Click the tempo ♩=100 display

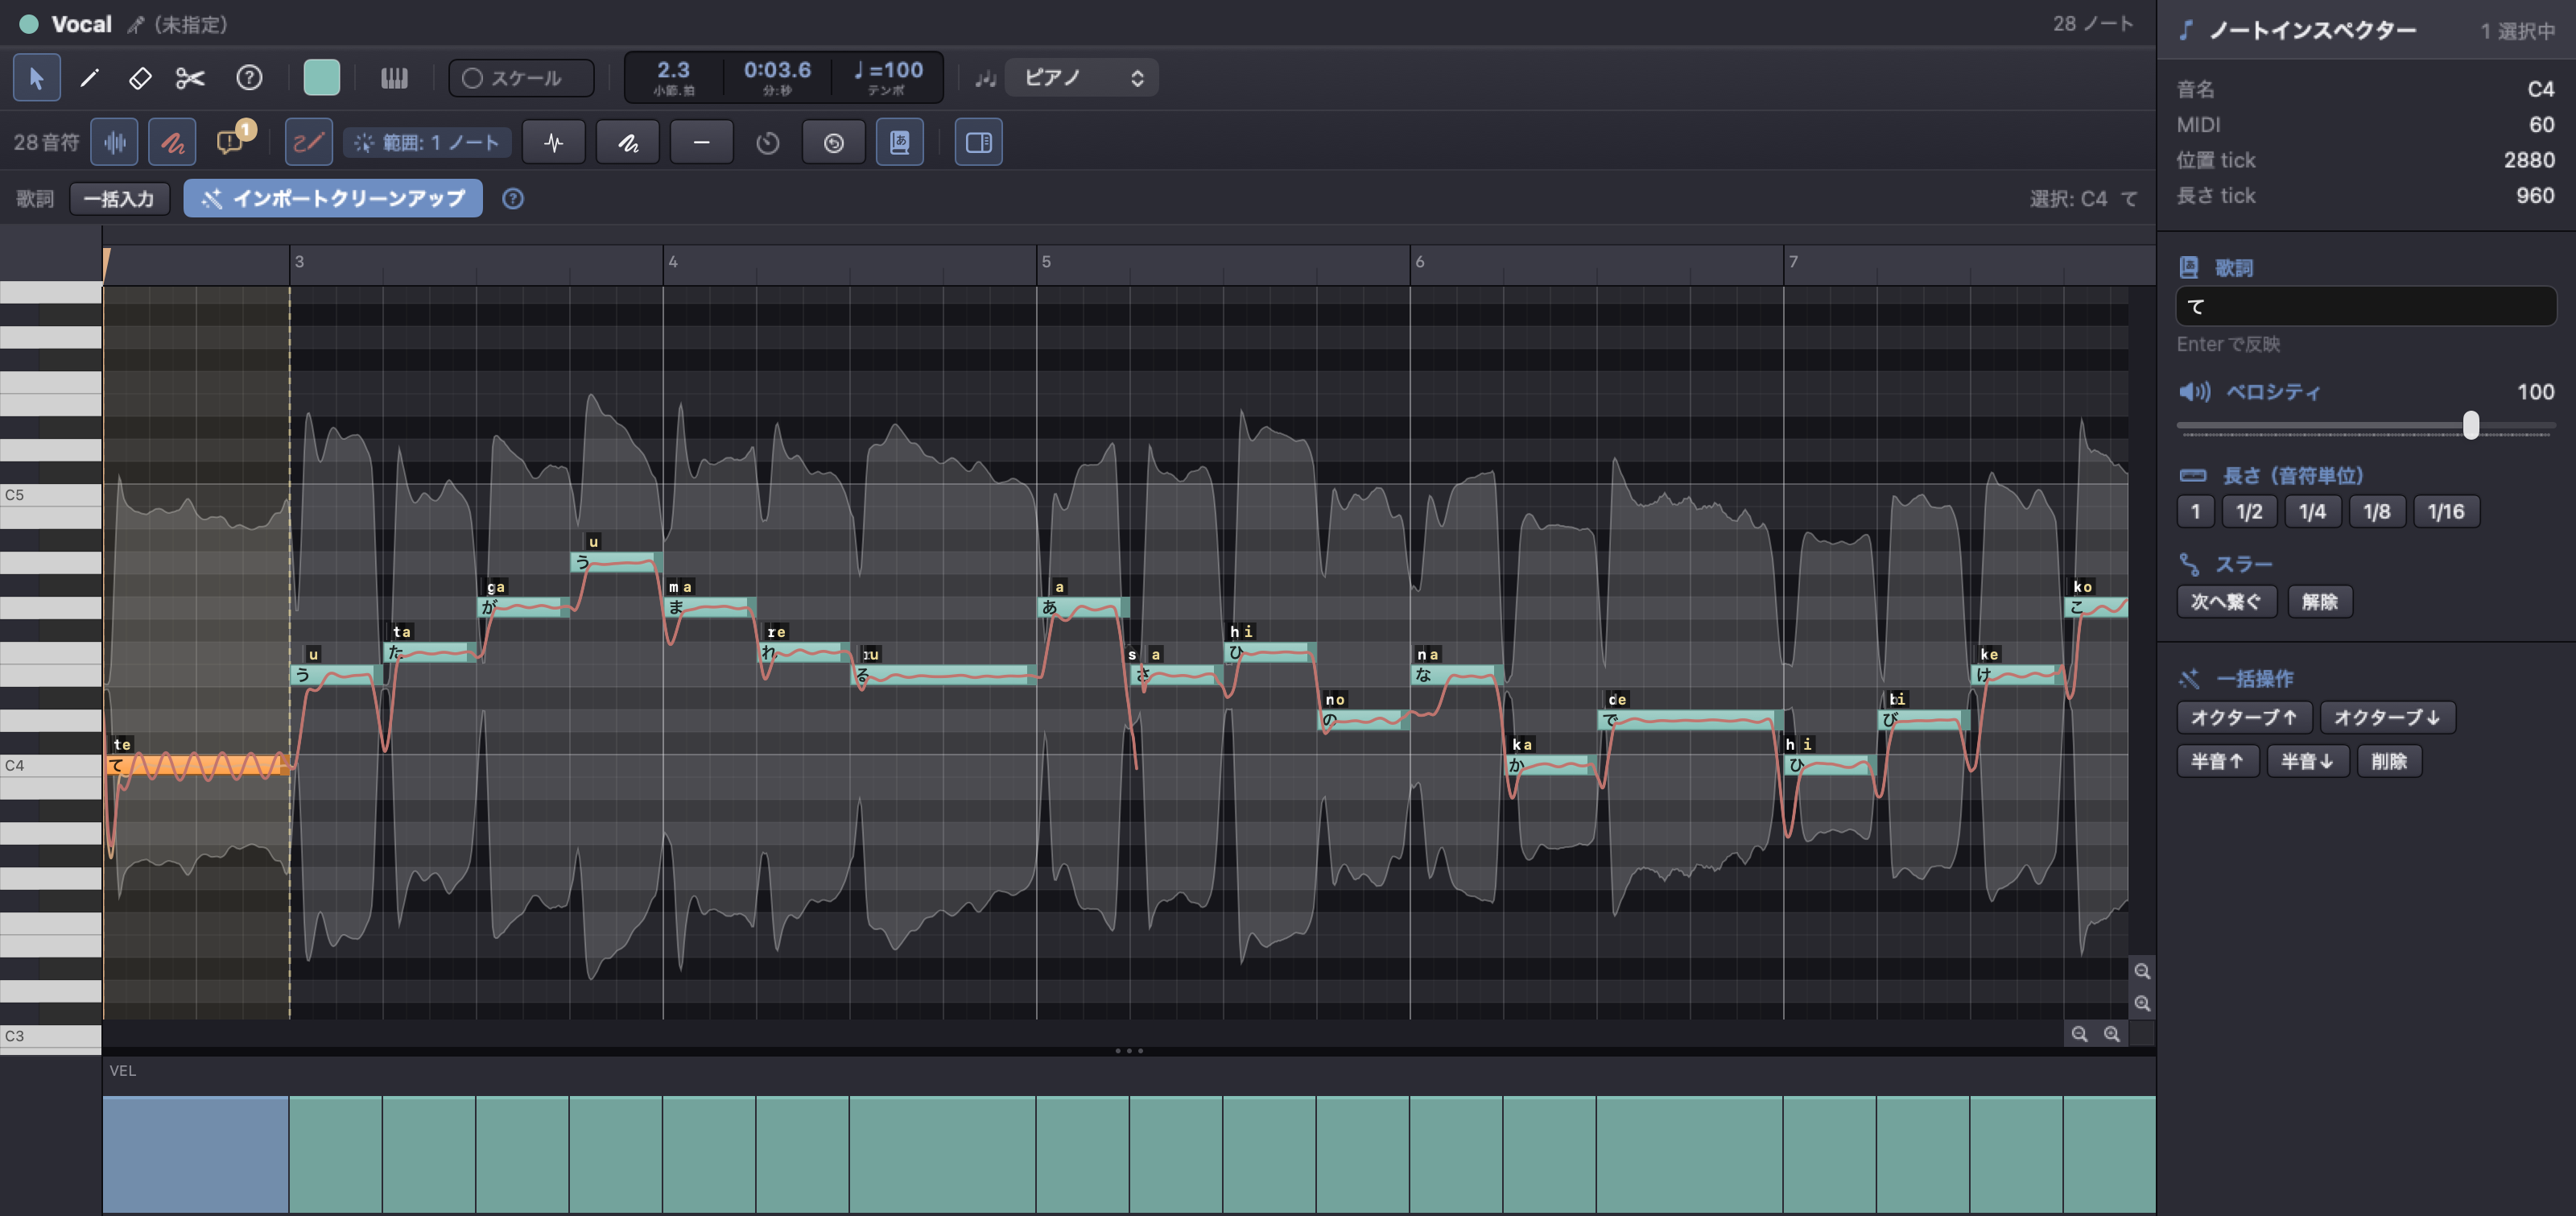pos(887,77)
